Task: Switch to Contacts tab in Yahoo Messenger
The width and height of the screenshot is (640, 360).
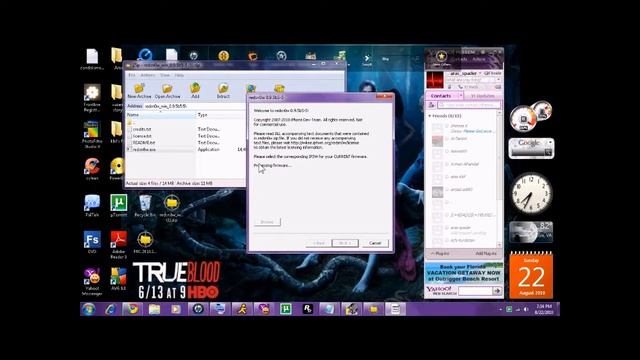Action: coord(441,96)
